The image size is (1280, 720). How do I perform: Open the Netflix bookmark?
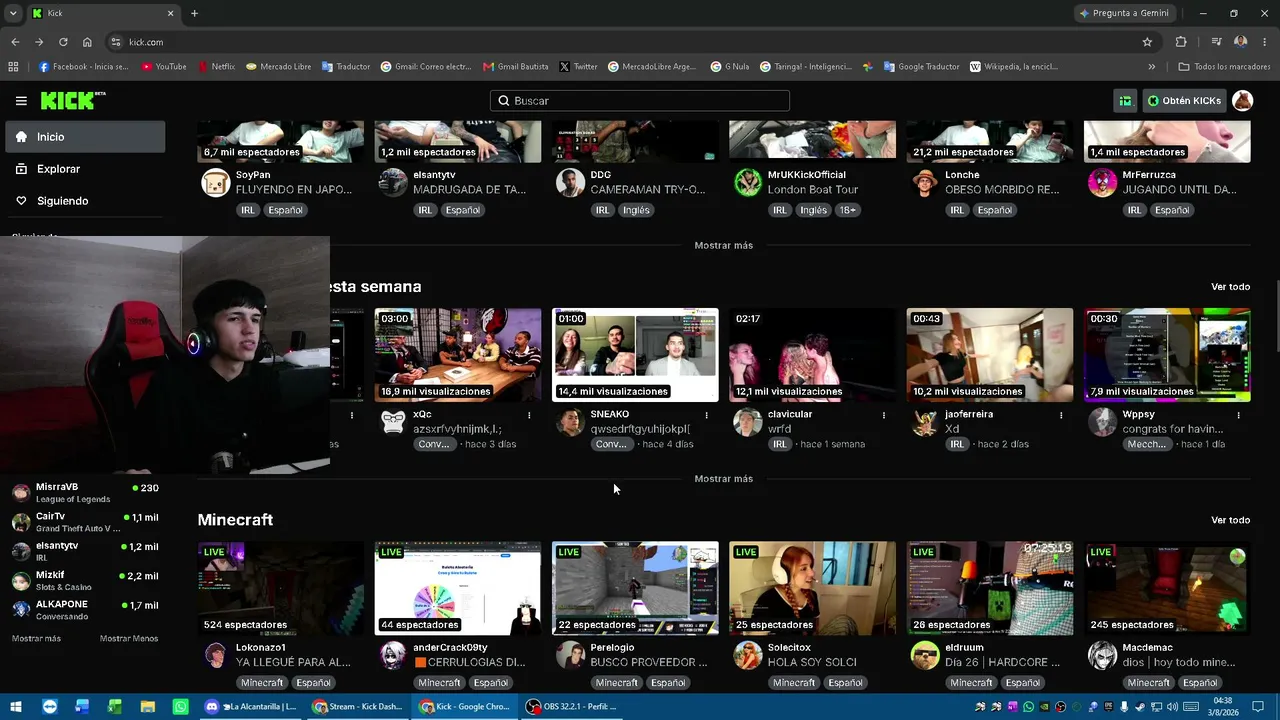(x=216, y=67)
